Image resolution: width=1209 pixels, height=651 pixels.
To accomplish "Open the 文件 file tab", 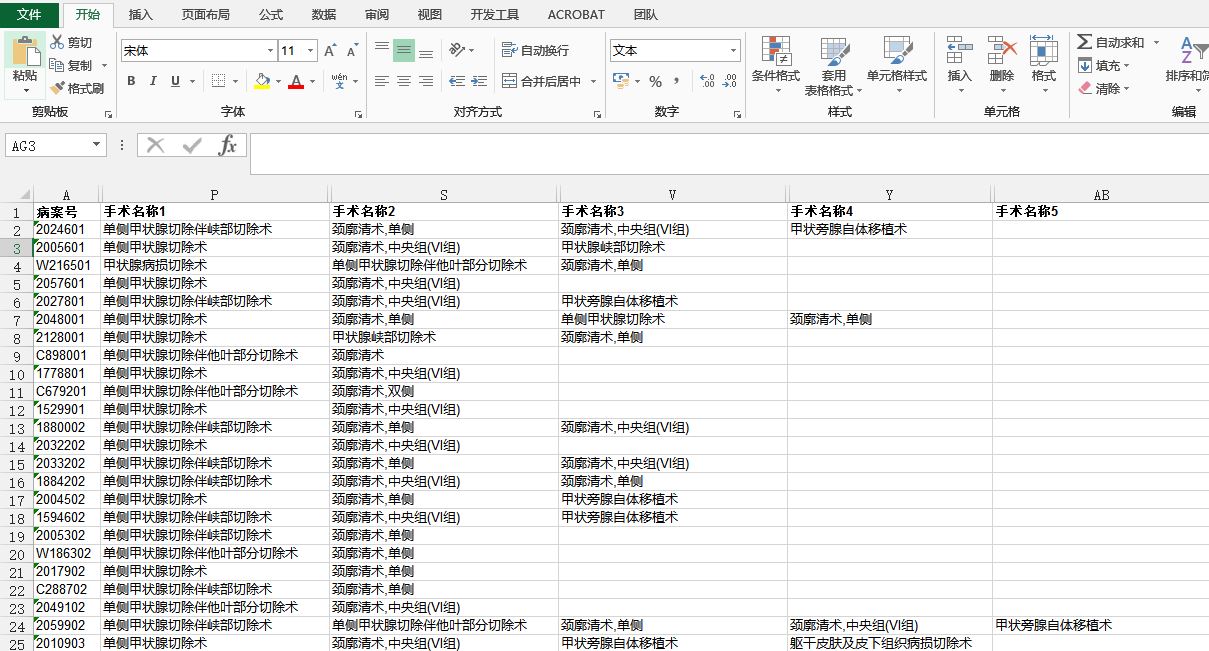I will 29,14.
